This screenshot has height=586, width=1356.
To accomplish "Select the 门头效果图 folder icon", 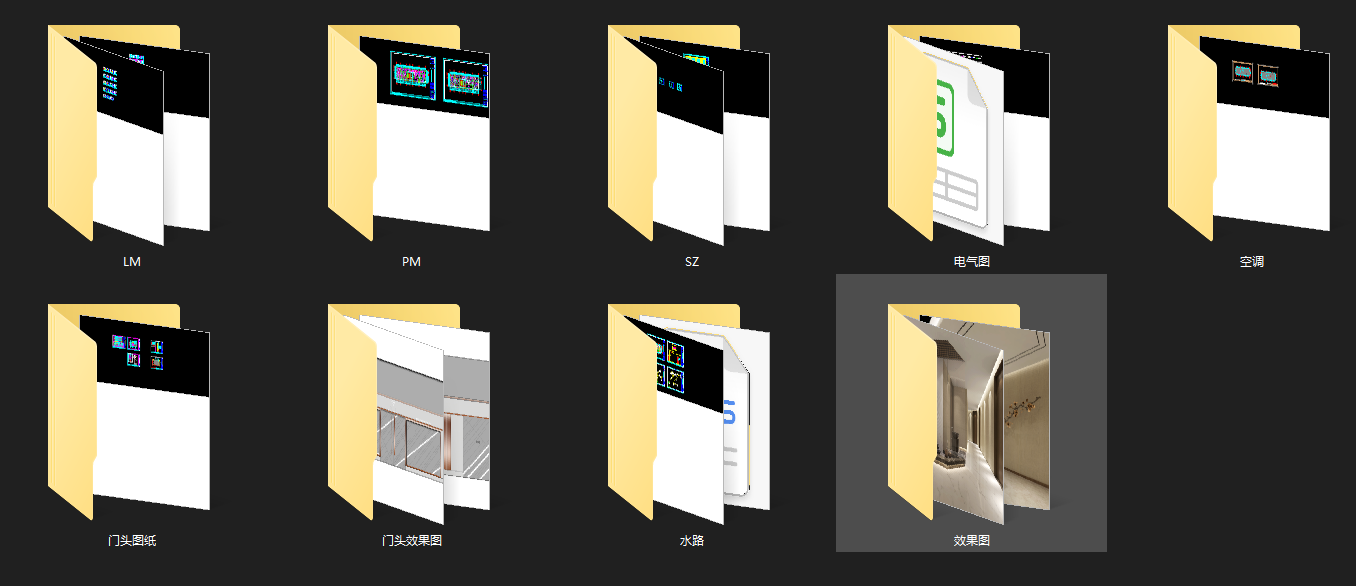I will coord(409,413).
